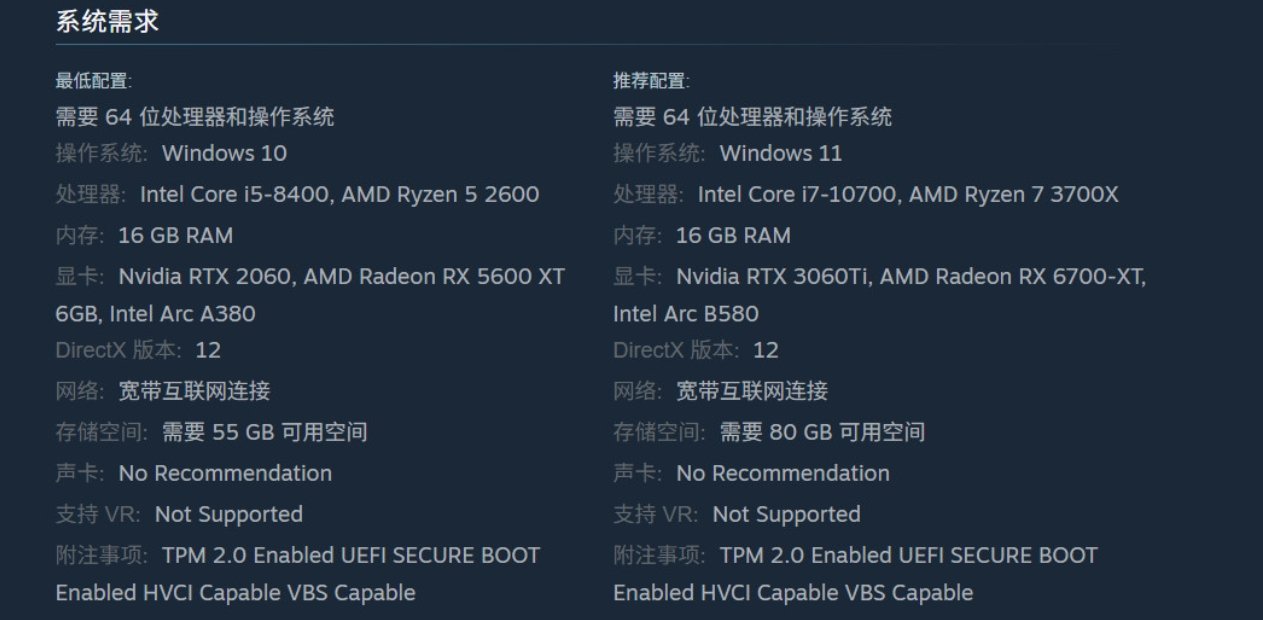Click the DirectX 版本 label under 最低配置
Screen dimensions: 1263x620
(118, 350)
